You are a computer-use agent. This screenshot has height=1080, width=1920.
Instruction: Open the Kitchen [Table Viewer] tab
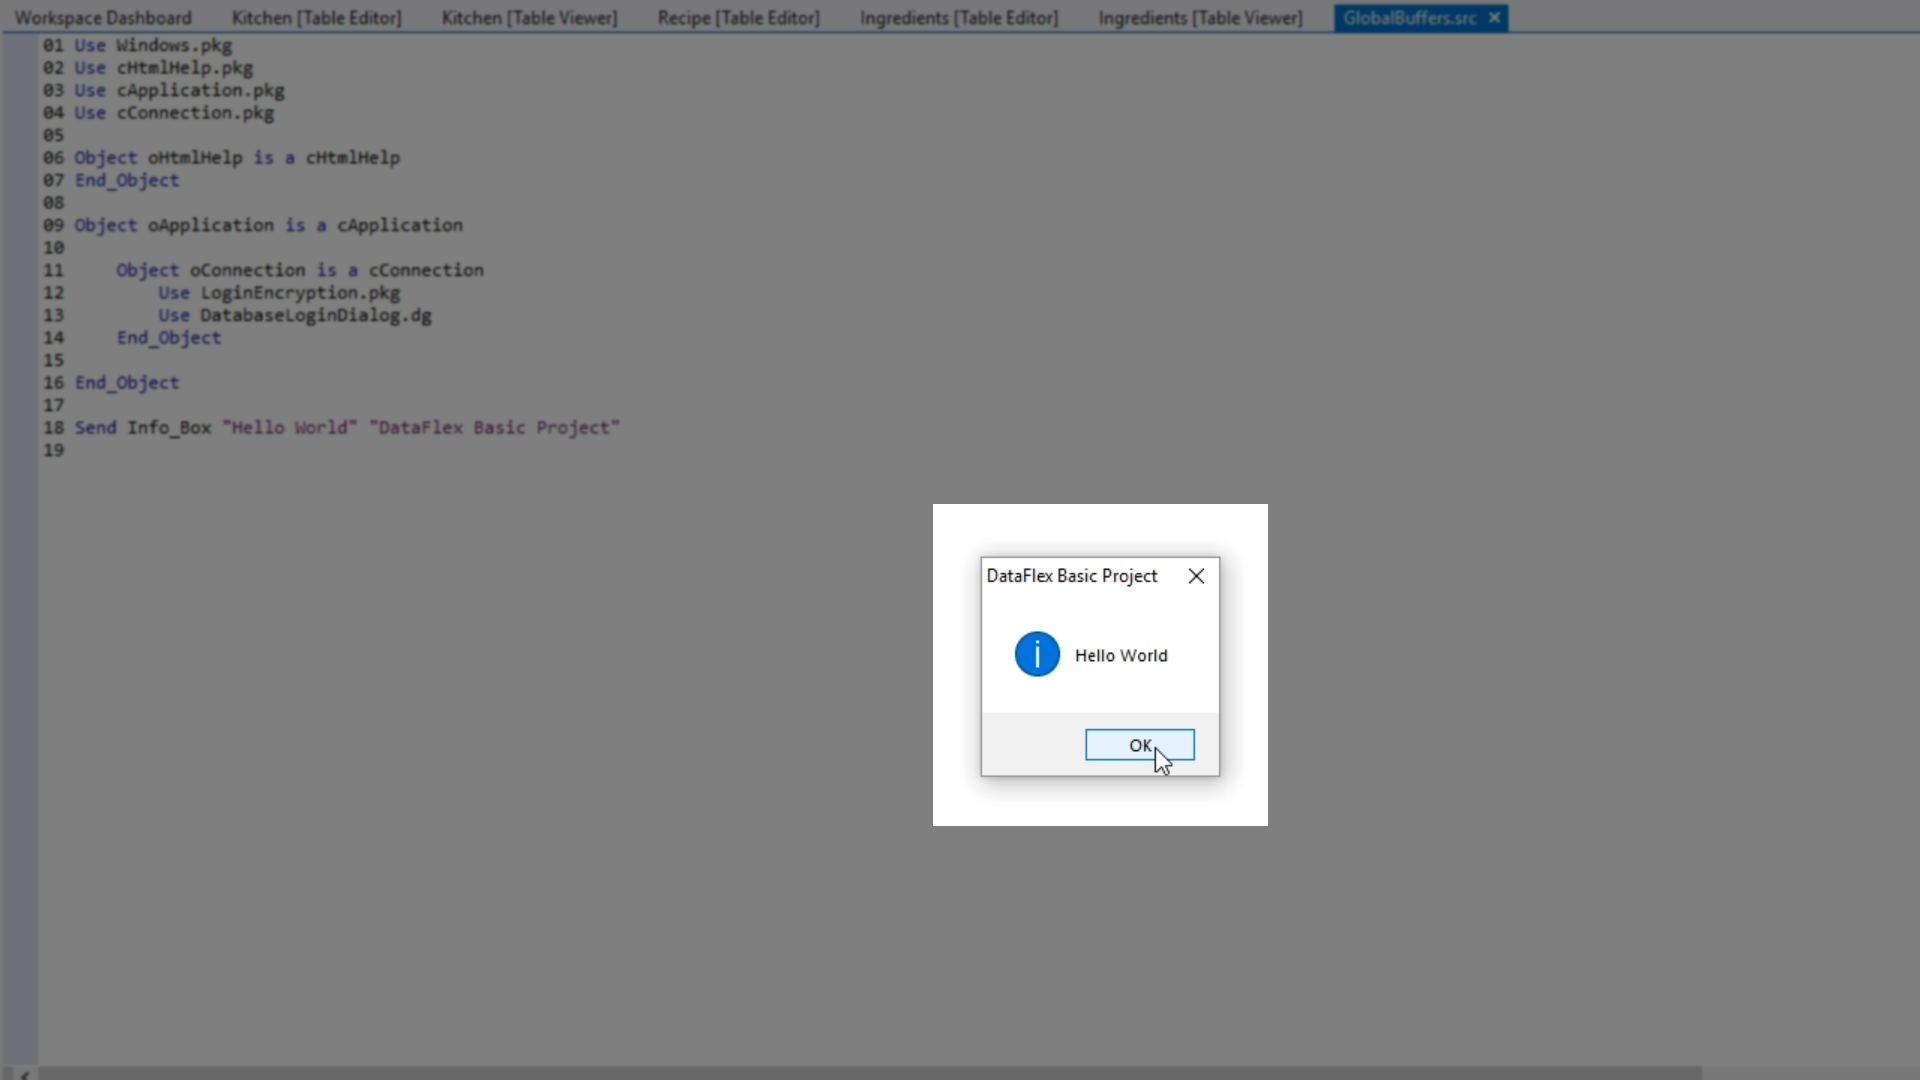(529, 18)
